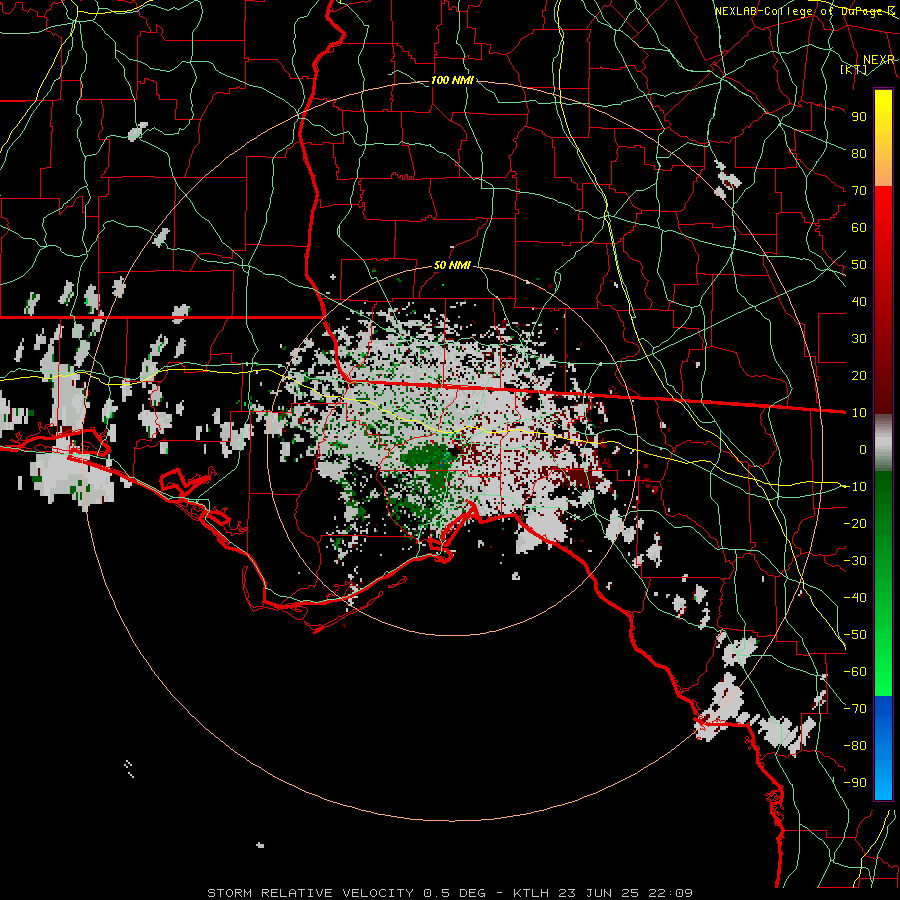Click the -10 value on the velocity scale

pos(855,487)
